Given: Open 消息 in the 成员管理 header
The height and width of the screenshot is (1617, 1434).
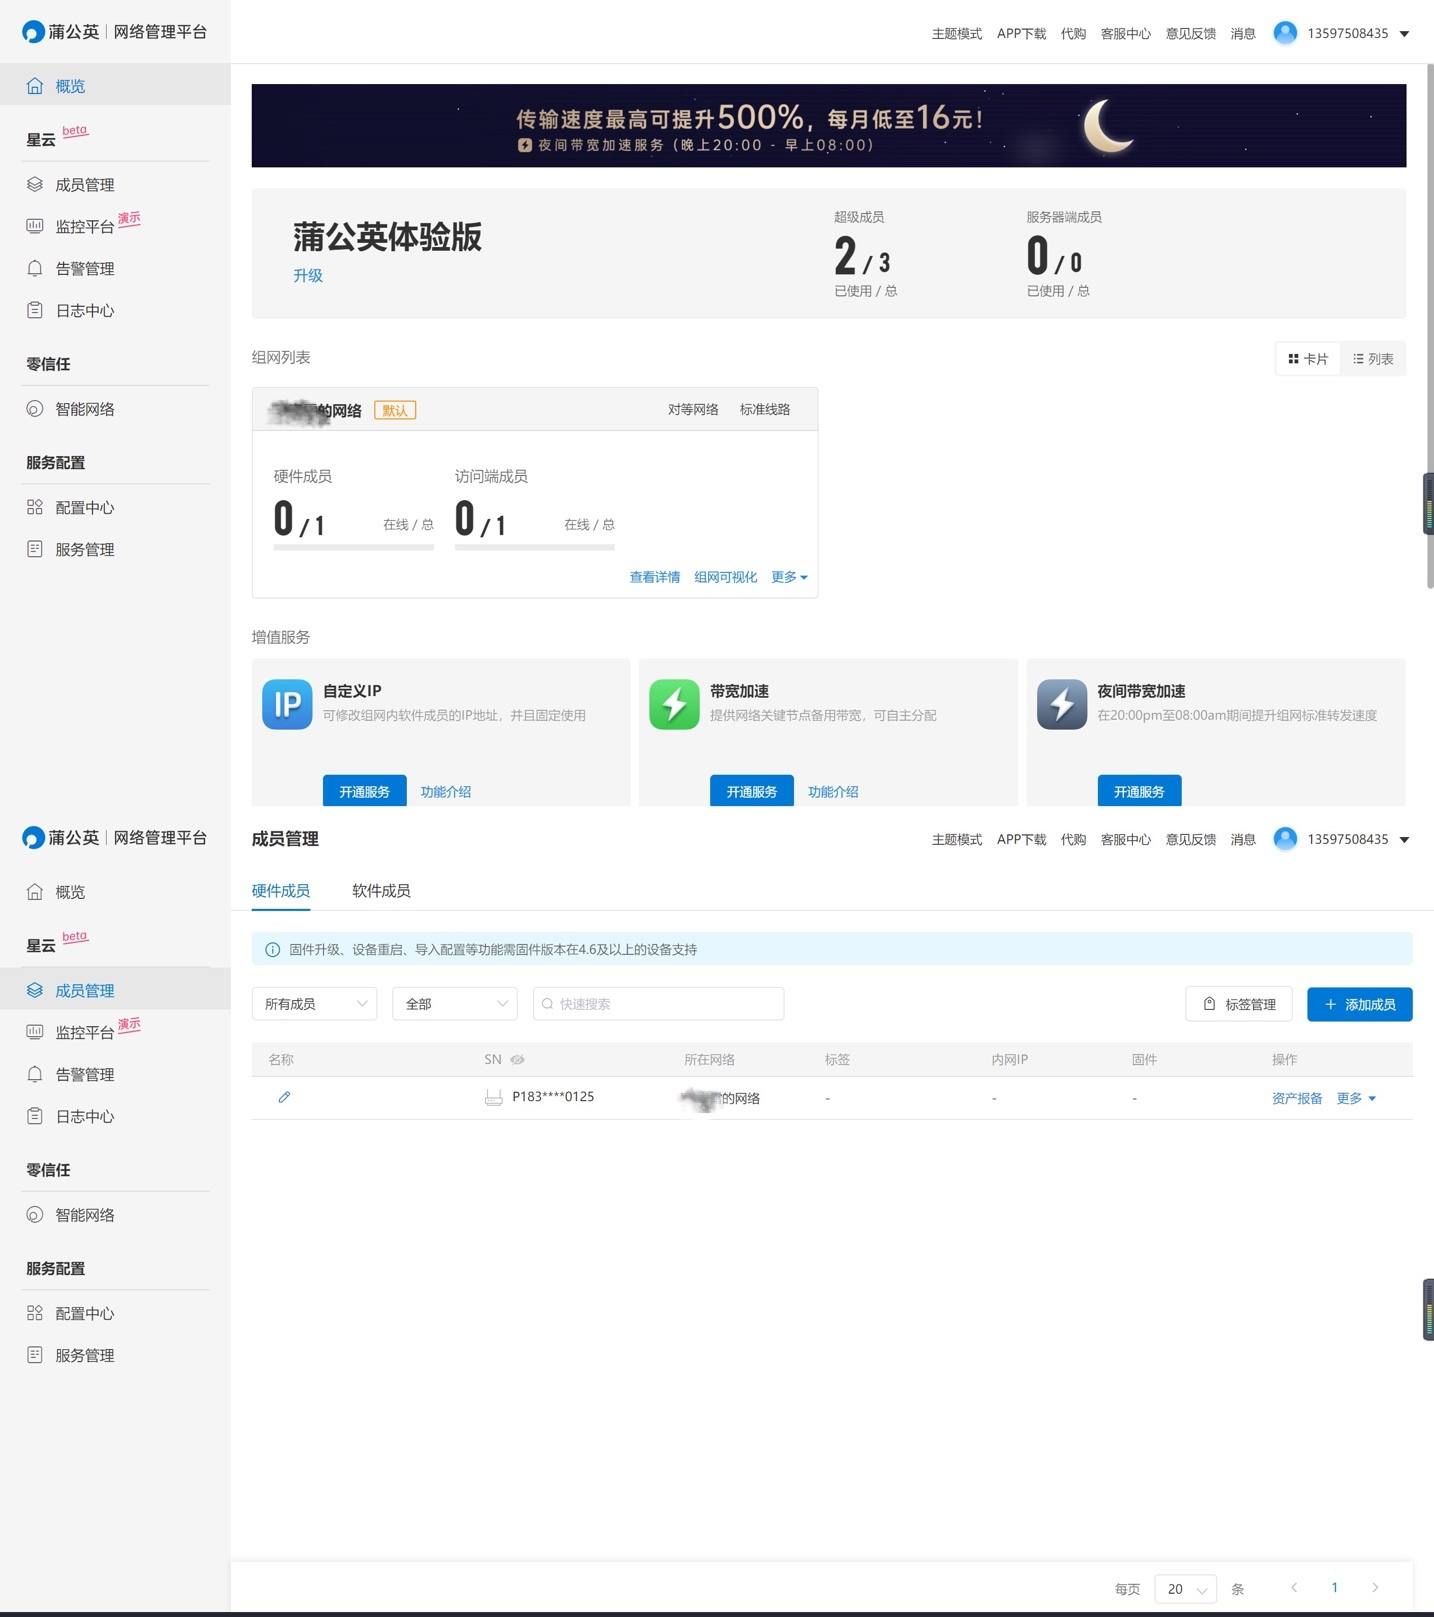Looking at the screenshot, I should tap(1243, 840).
